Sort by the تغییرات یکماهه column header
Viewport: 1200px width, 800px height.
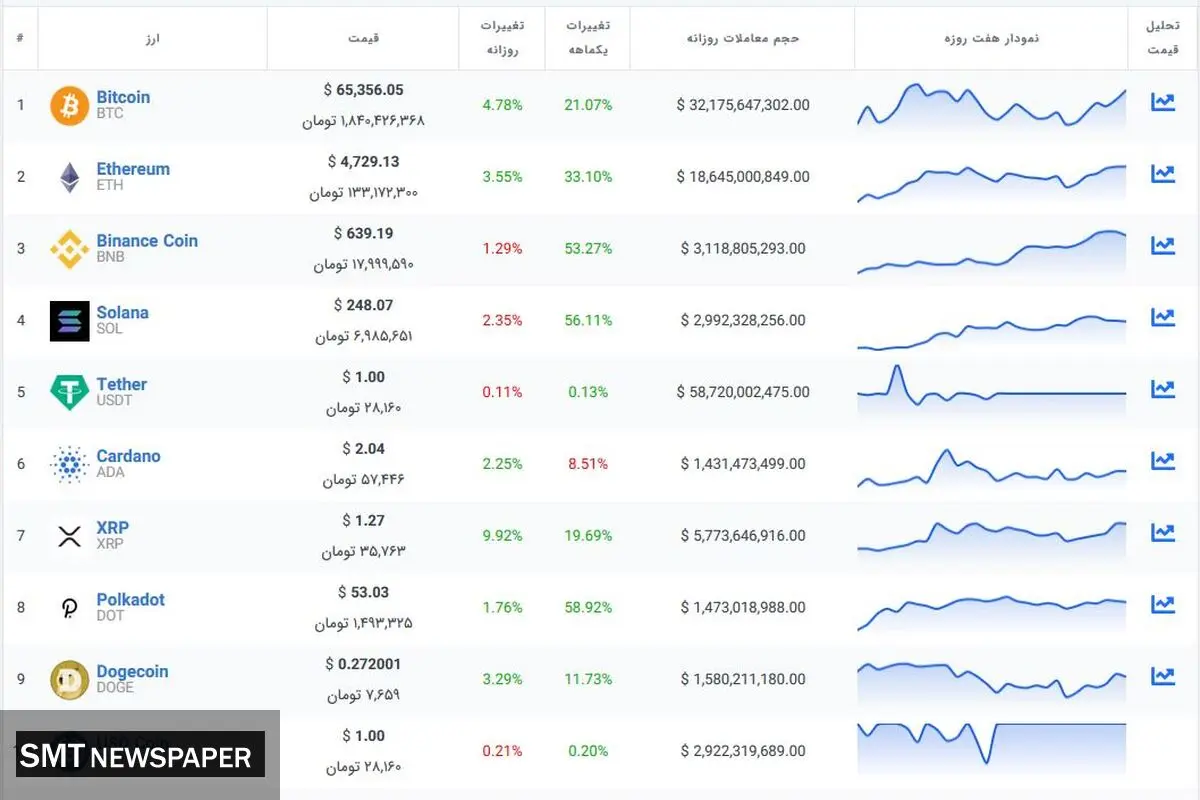tap(588, 38)
